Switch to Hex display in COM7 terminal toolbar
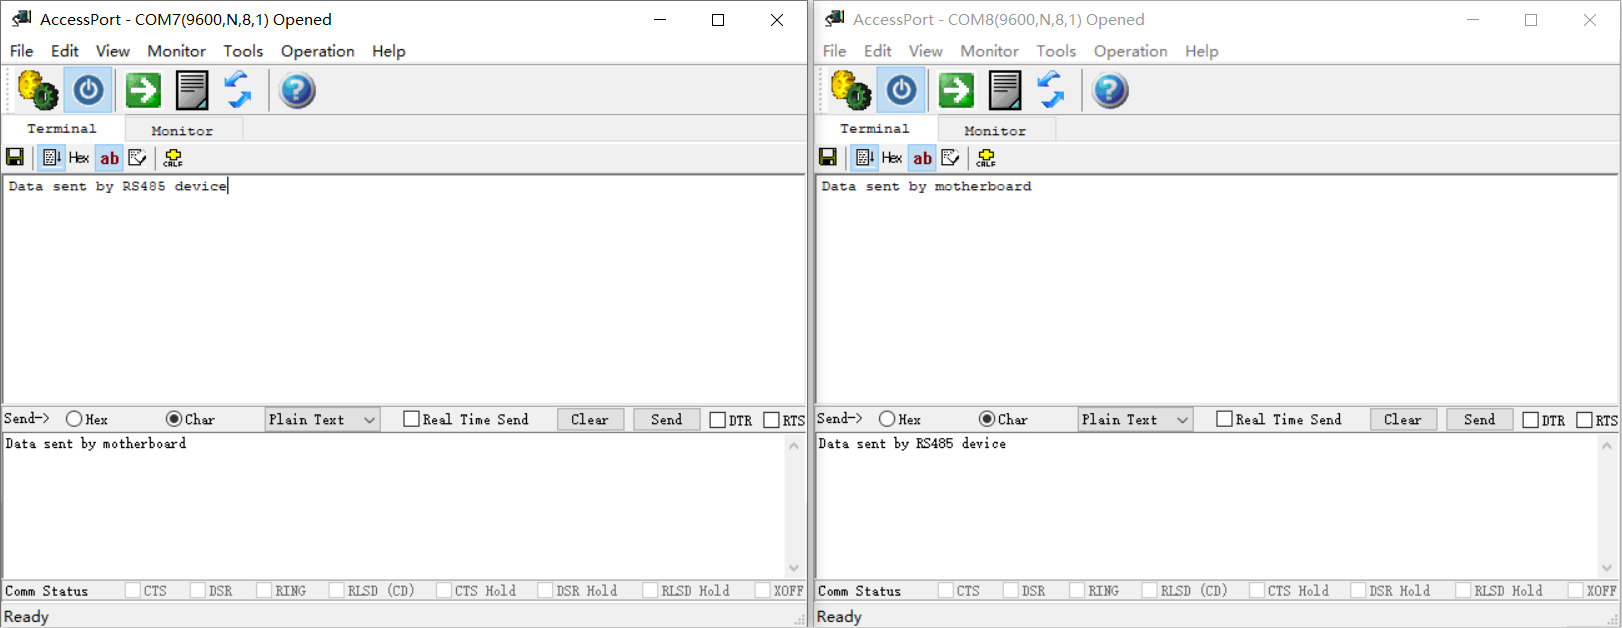1622x628 pixels. (x=79, y=157)
